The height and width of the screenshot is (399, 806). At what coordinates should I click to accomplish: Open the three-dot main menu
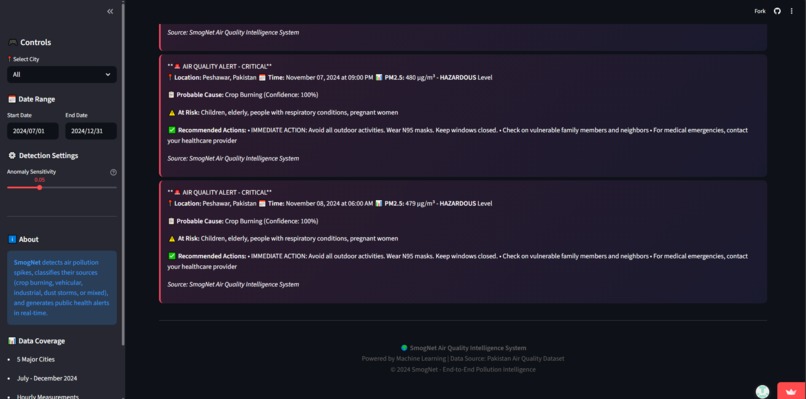pyautogui.click(x=792, y=11)
